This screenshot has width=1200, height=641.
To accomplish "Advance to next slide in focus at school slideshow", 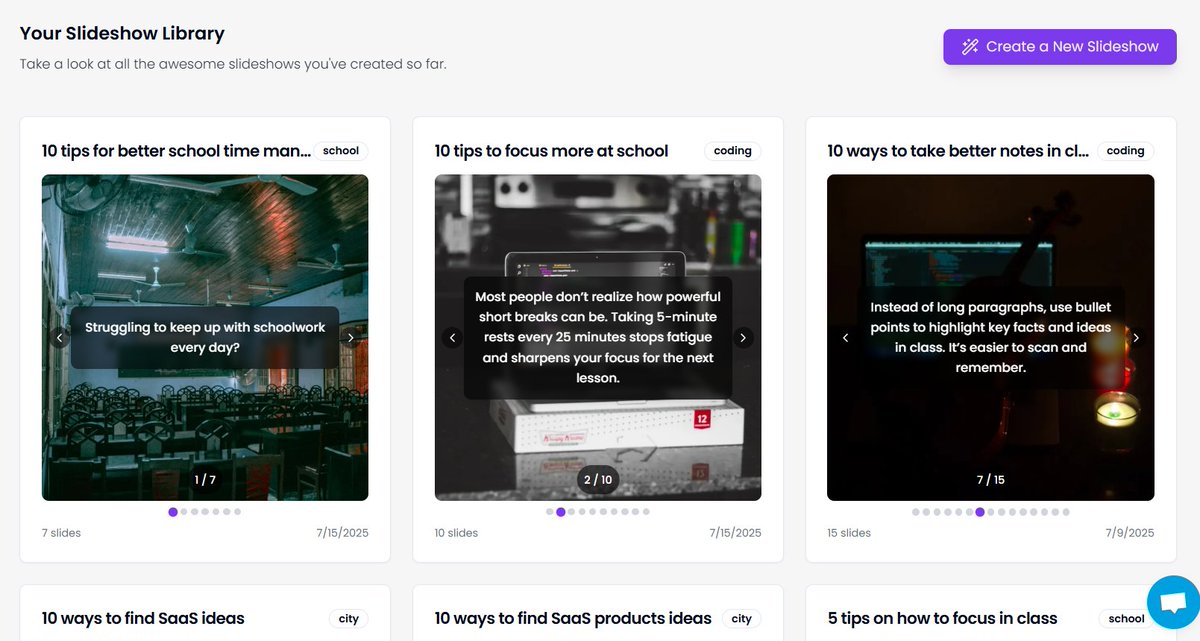I will [x=743, y=338].
